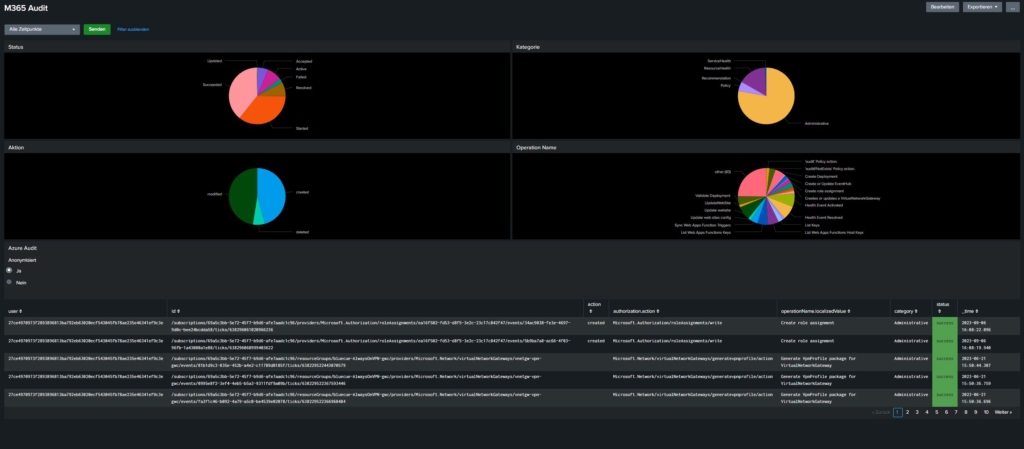
Task: Click the teal deleted slice in Aktion pie
Action: pos(259,217)
